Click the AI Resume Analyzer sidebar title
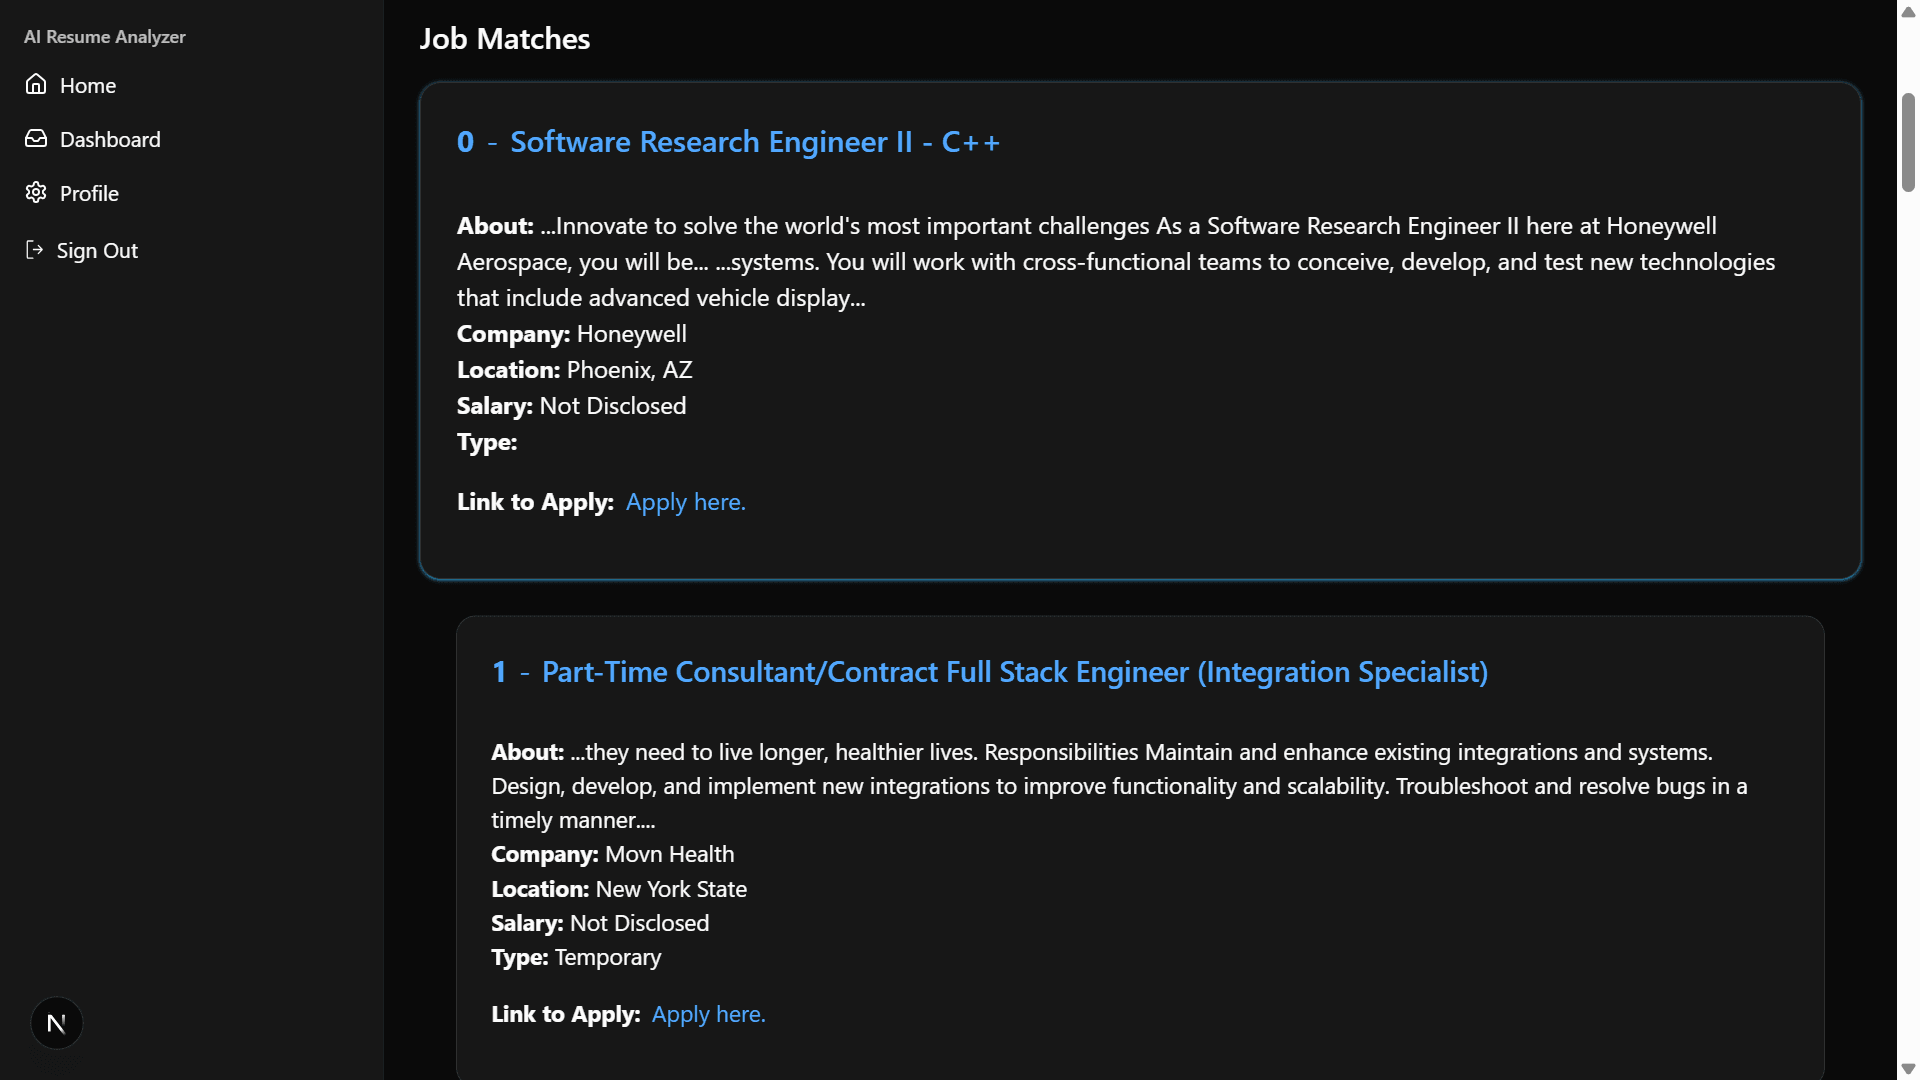The height and width of the screenshot is (1080, 1920). click(105, 37)
